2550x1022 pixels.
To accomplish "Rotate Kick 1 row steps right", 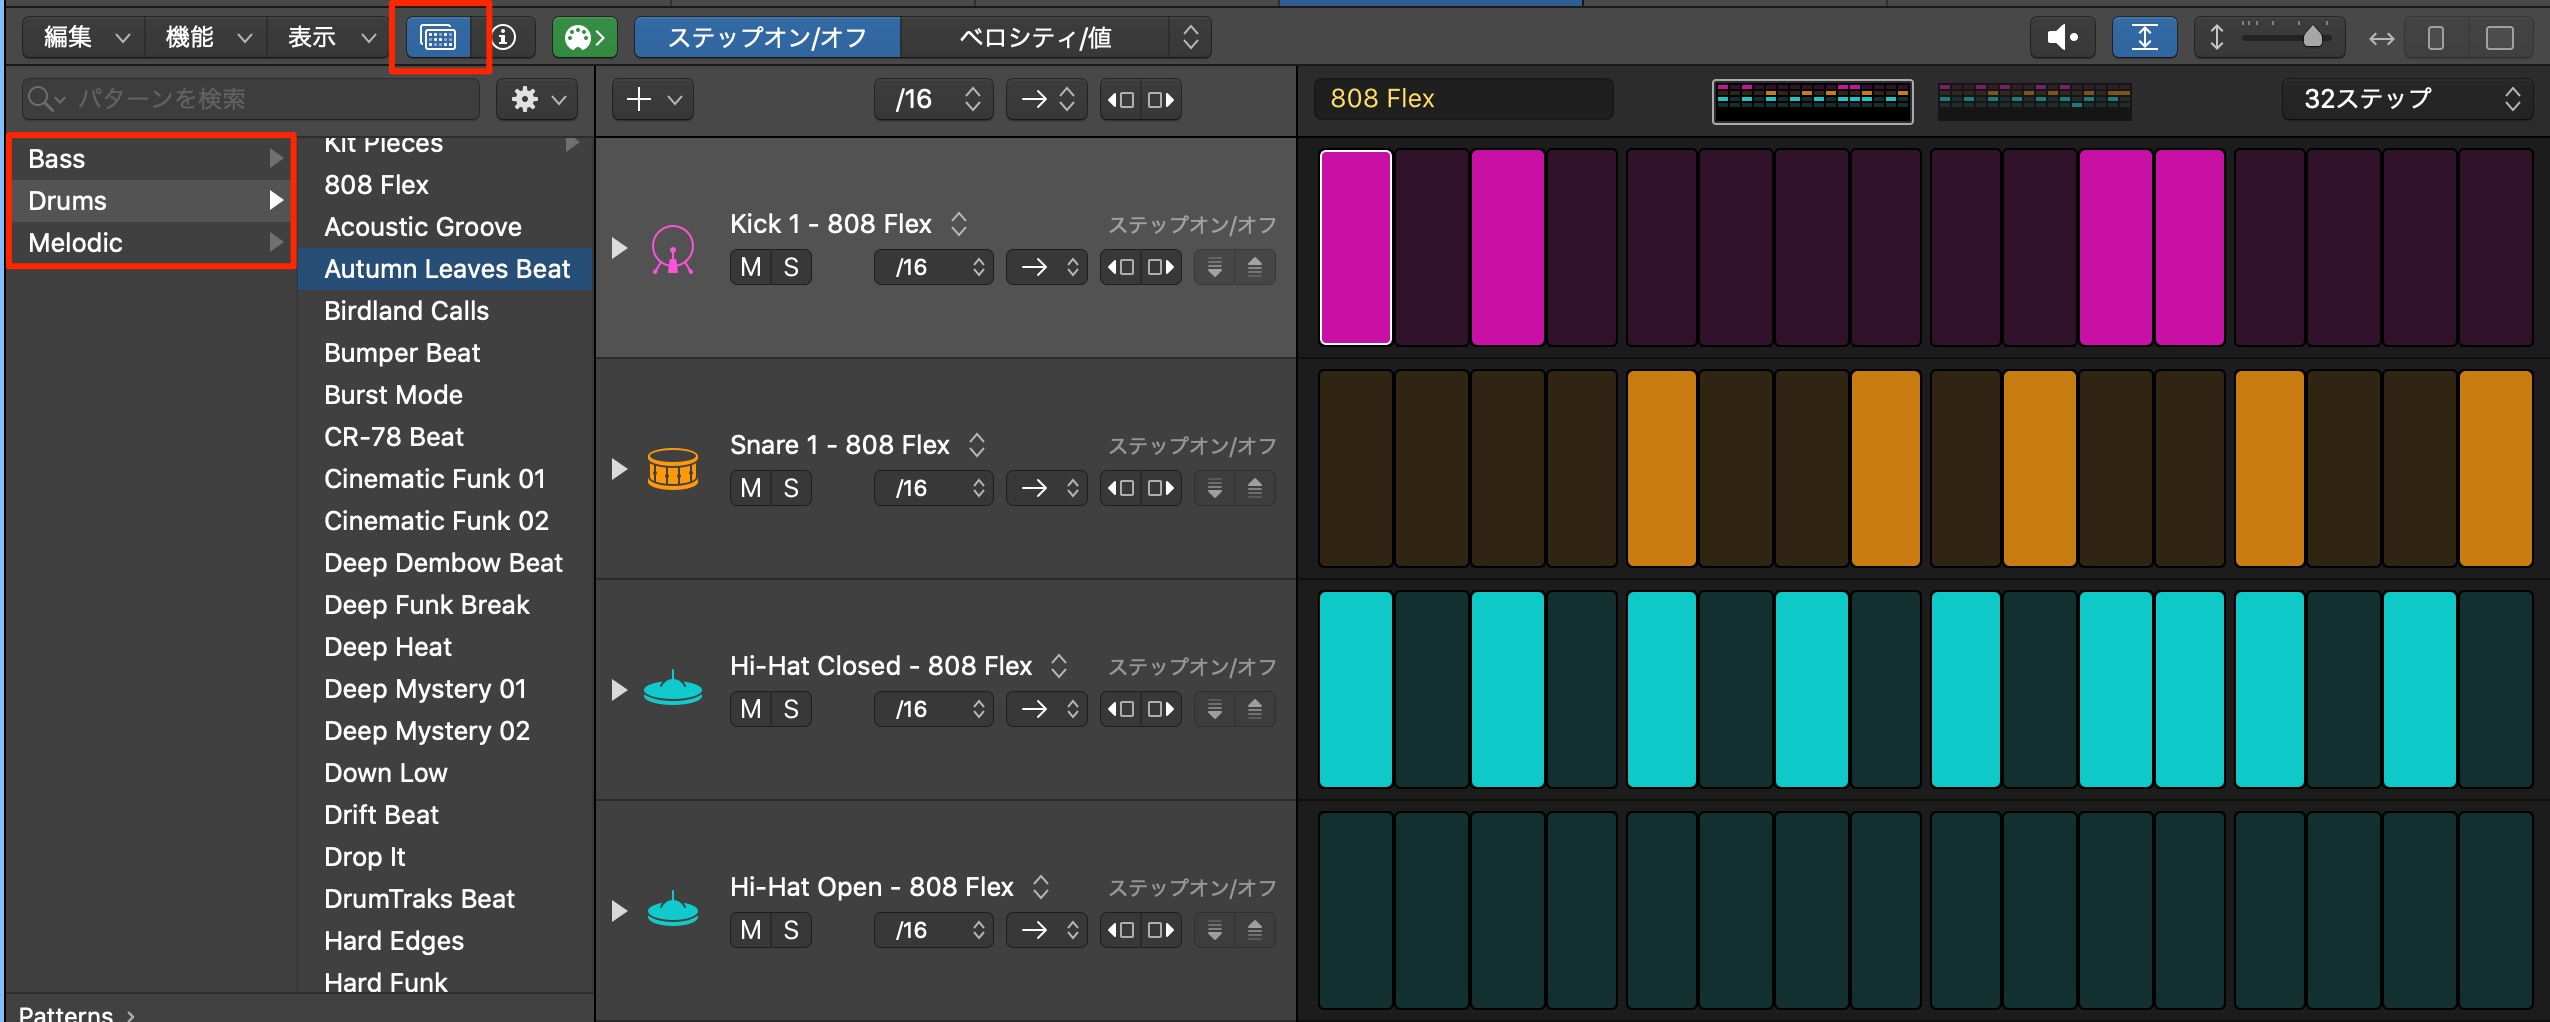I will pos(1161,267).
